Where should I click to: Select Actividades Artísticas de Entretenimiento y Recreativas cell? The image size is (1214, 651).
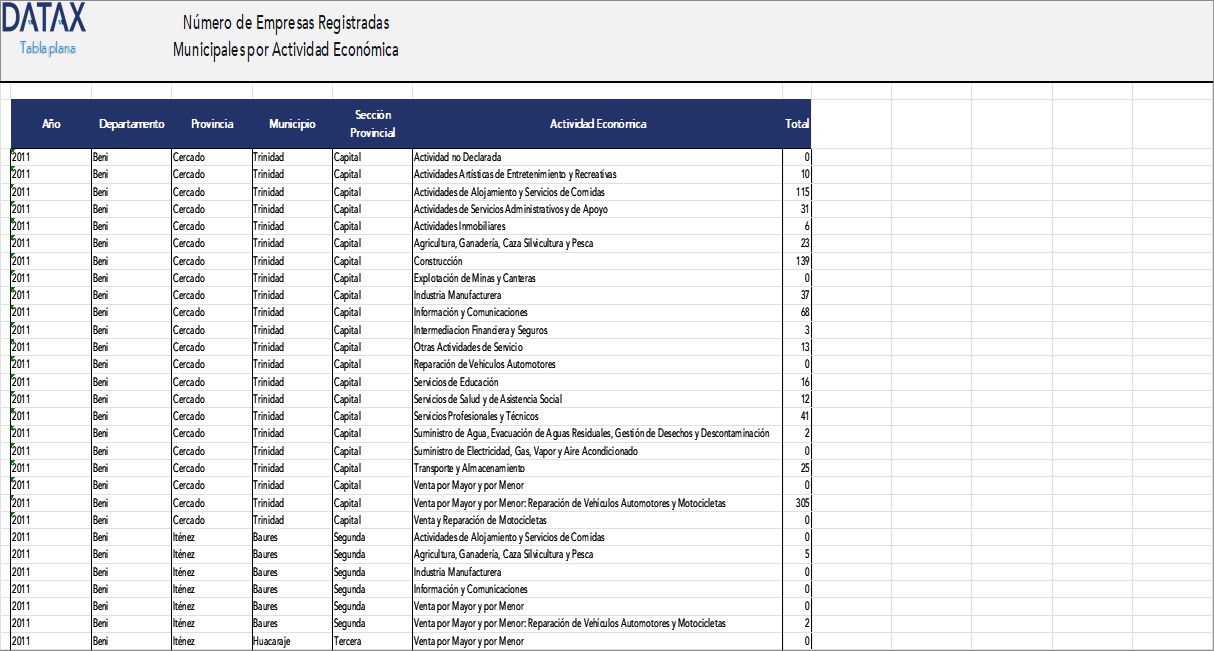pyautogui.click(x=598, y=174)
